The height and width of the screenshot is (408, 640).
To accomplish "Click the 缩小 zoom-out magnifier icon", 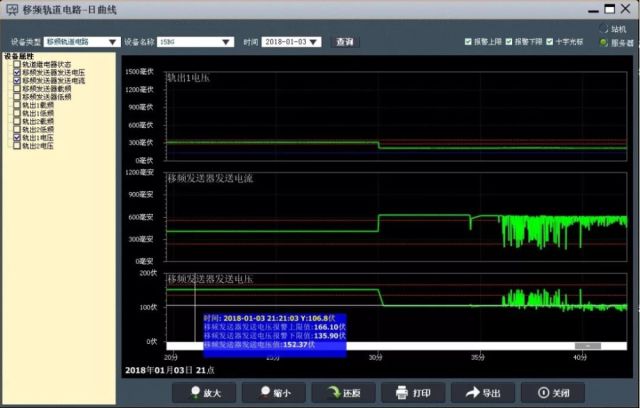I will point(266,392).
